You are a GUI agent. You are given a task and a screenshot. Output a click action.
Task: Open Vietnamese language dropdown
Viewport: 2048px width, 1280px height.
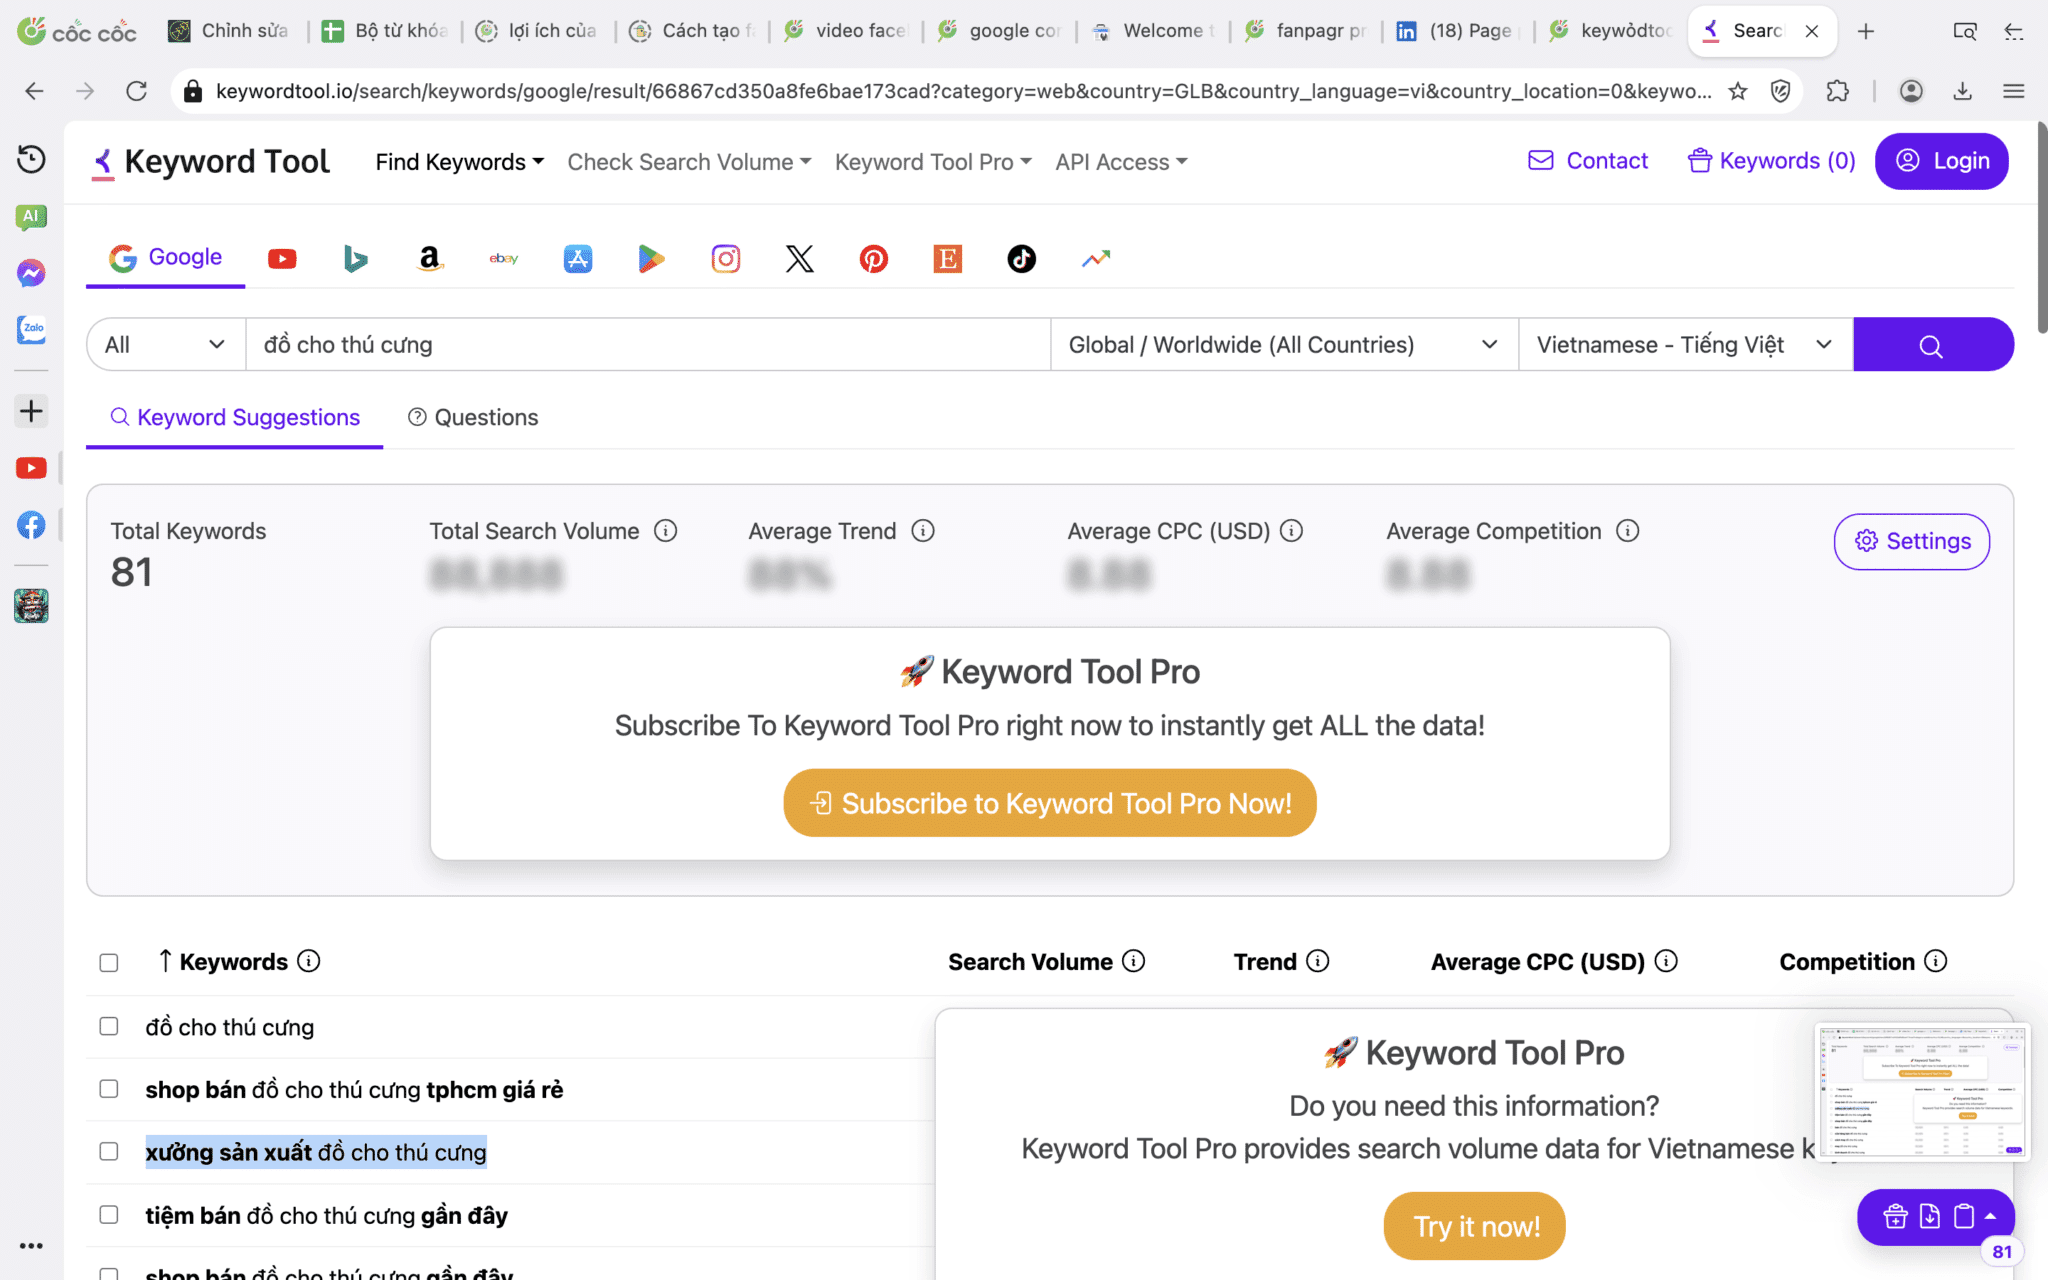pos(1686,345)
